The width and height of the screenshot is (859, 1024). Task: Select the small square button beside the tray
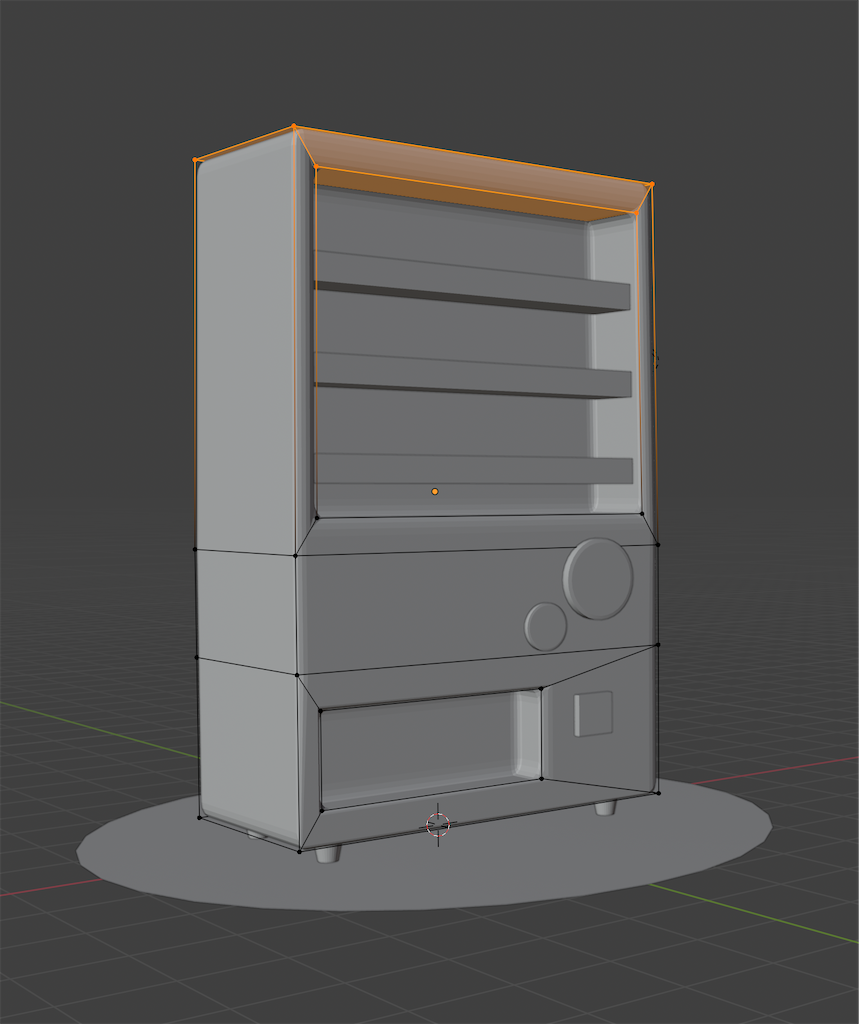pyautogui.click(x=593, y=714)
